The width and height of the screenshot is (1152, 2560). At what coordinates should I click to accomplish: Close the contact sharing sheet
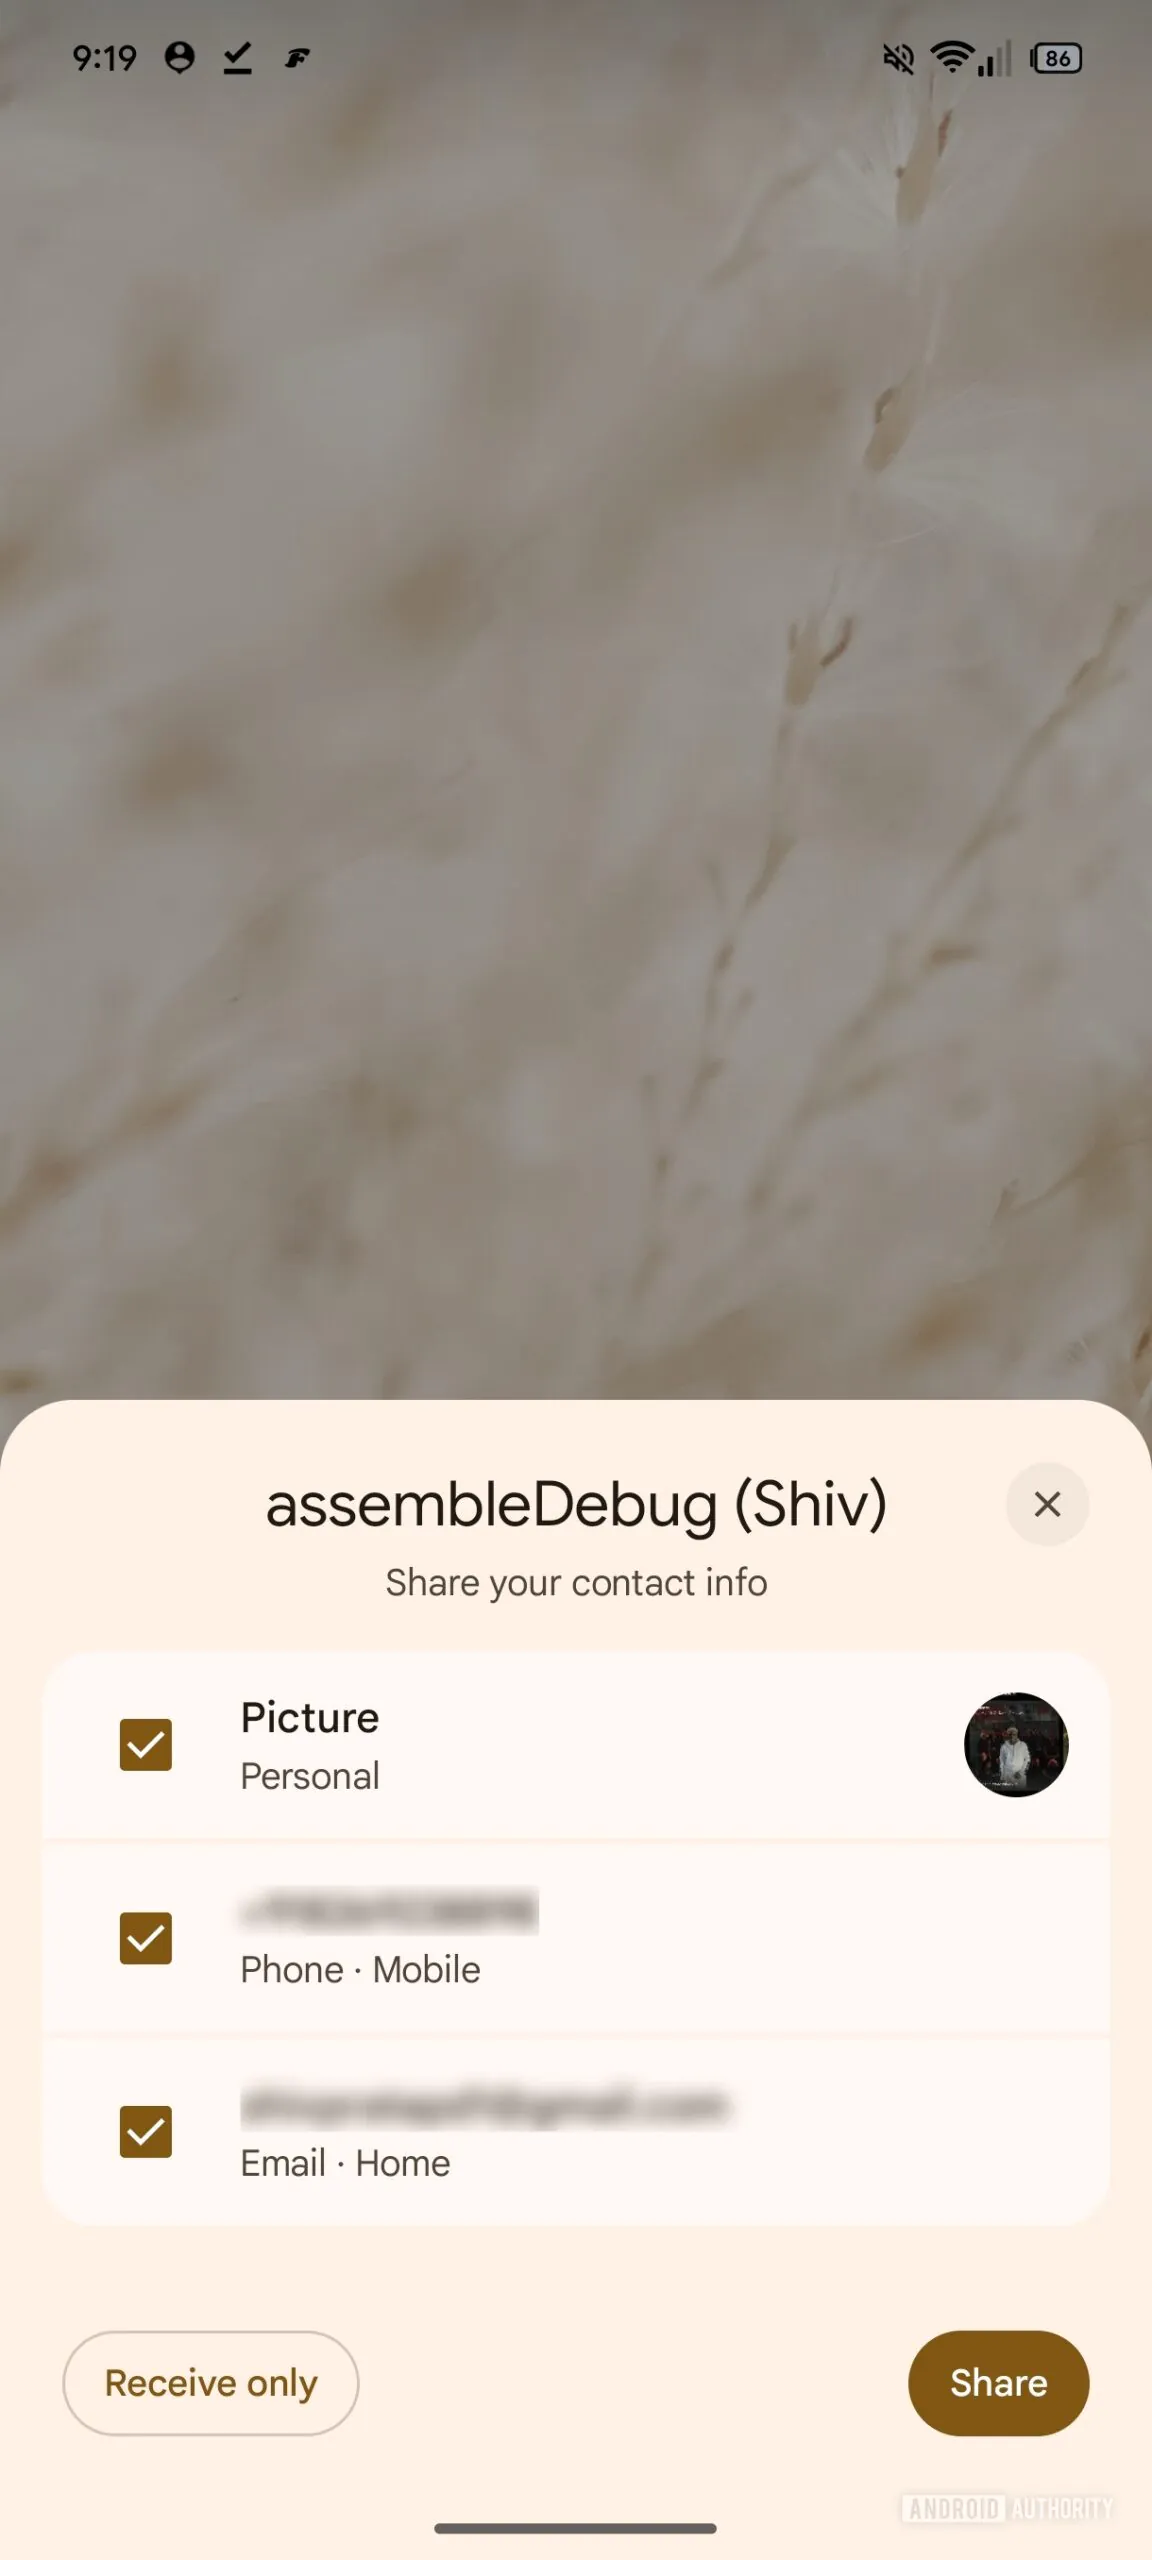pyautogui.click(x=1047, y=1504)
